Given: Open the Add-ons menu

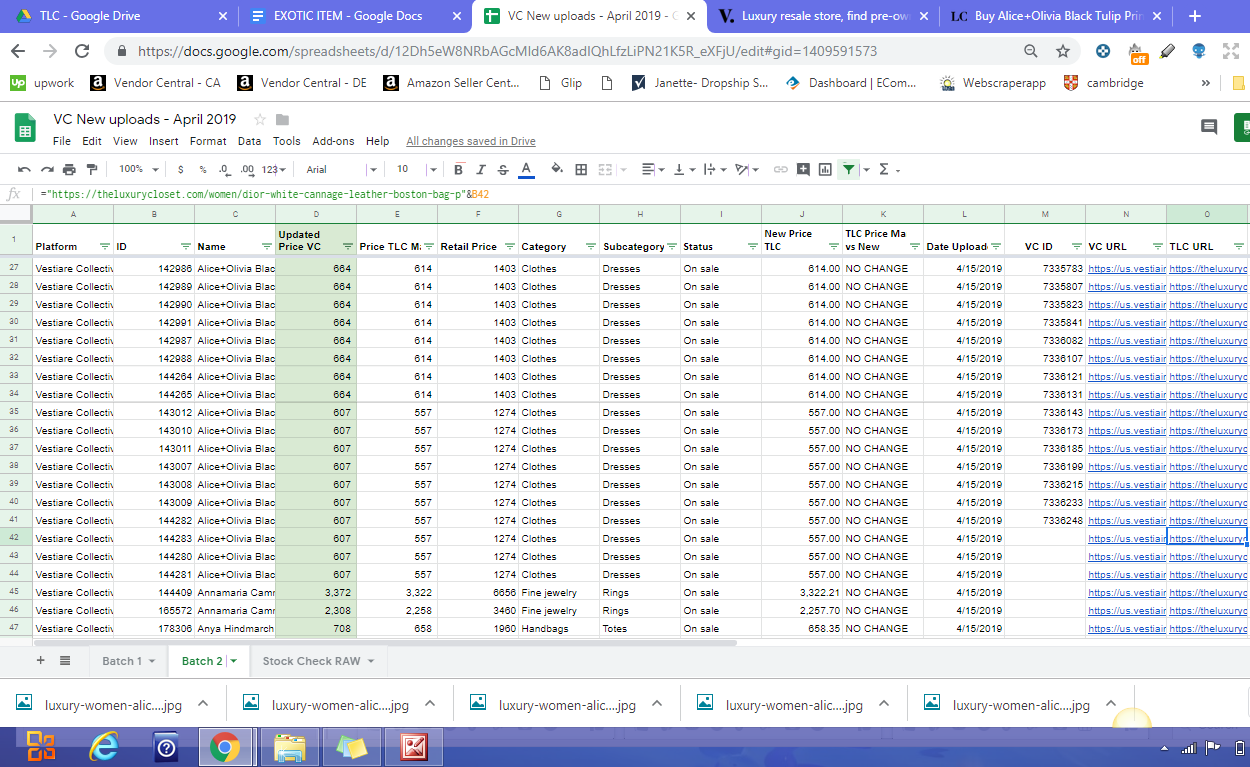Looking at the screenshot, I should [x=333, y=141].
